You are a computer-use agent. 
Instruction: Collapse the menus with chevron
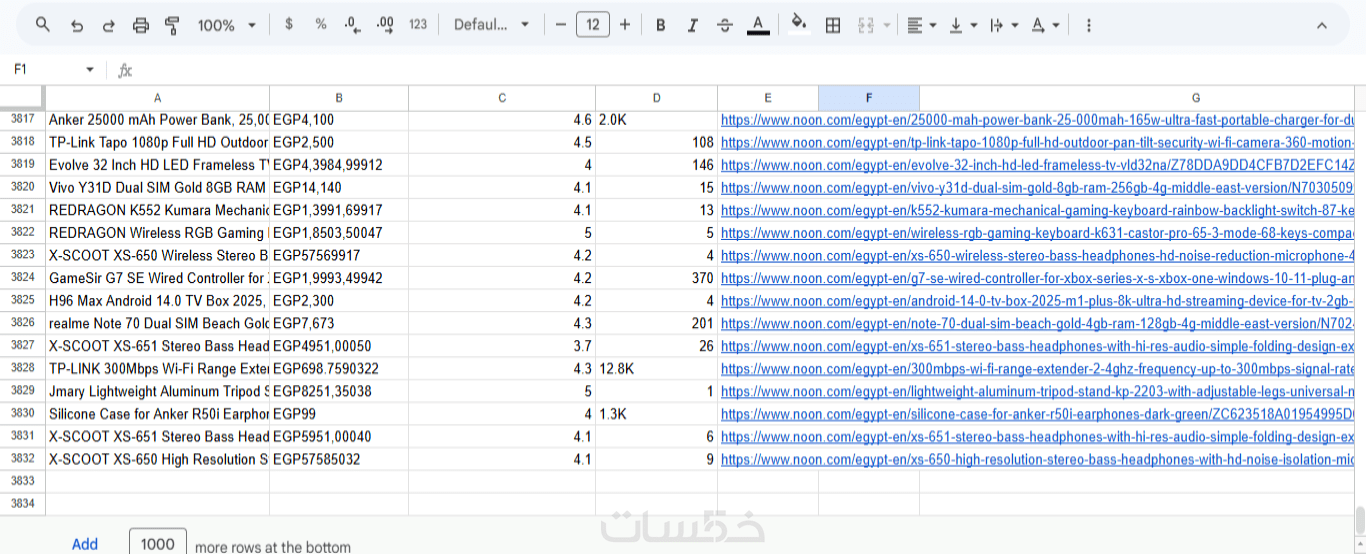[x=1322, y=25]
